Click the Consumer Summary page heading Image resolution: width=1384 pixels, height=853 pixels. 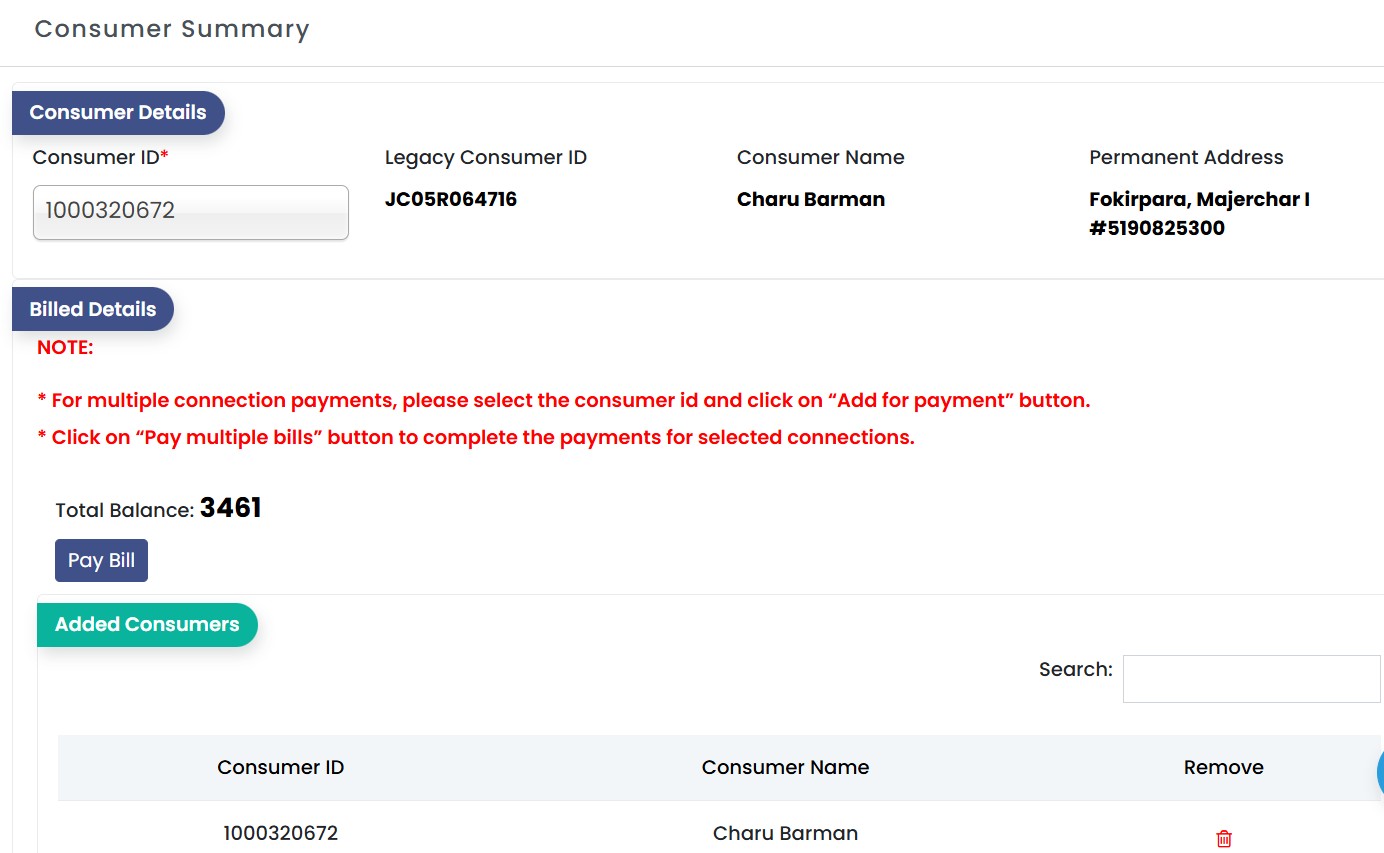172,29
